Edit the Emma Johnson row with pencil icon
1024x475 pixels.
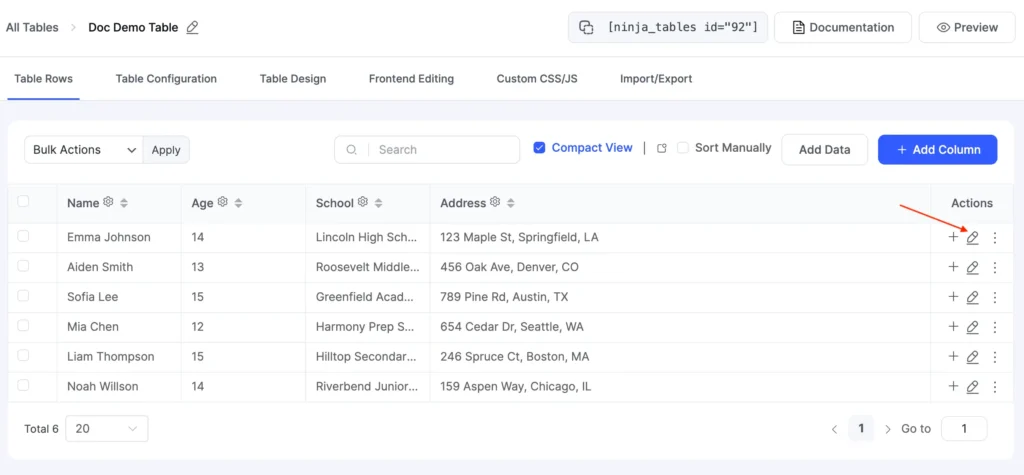pos(972,238)
